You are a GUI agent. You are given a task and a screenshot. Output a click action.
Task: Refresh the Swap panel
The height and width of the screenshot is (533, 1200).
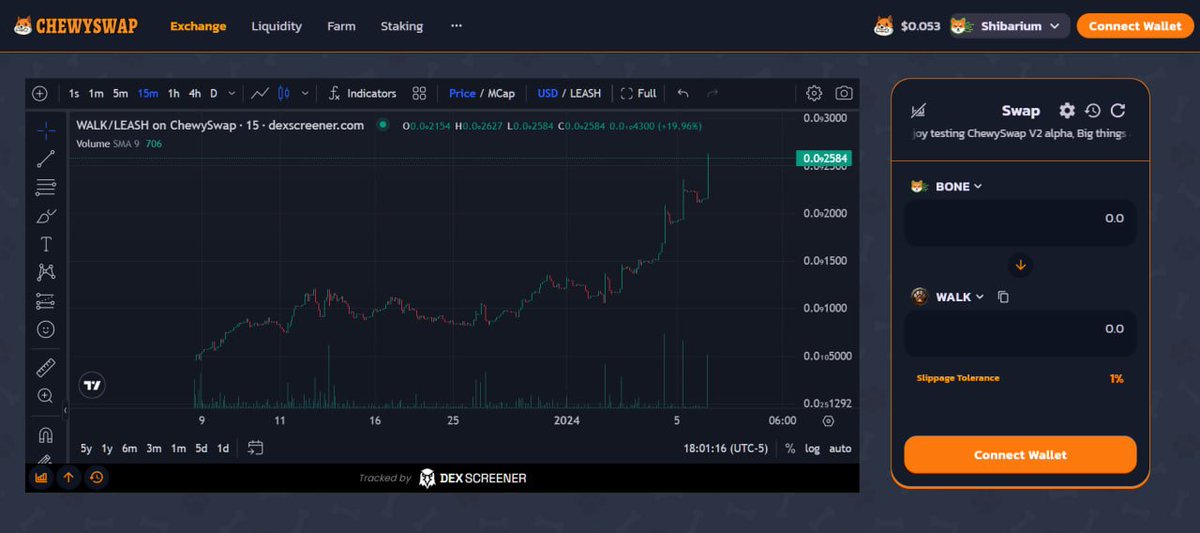1118,111
